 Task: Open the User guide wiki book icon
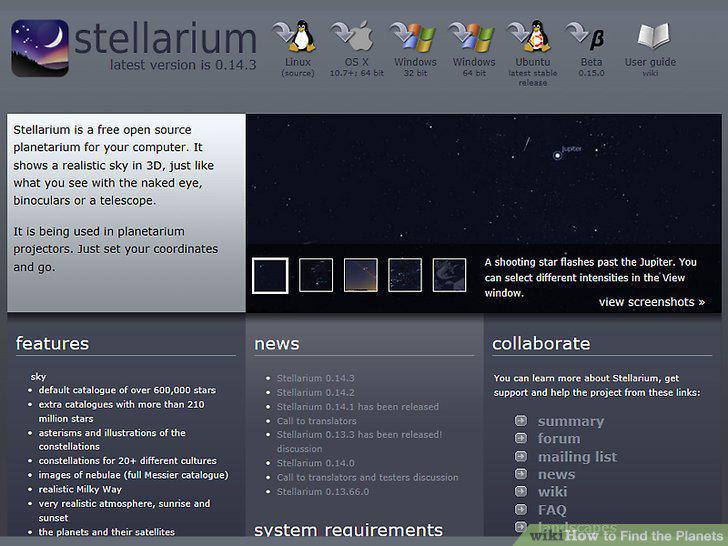point(654,36)
